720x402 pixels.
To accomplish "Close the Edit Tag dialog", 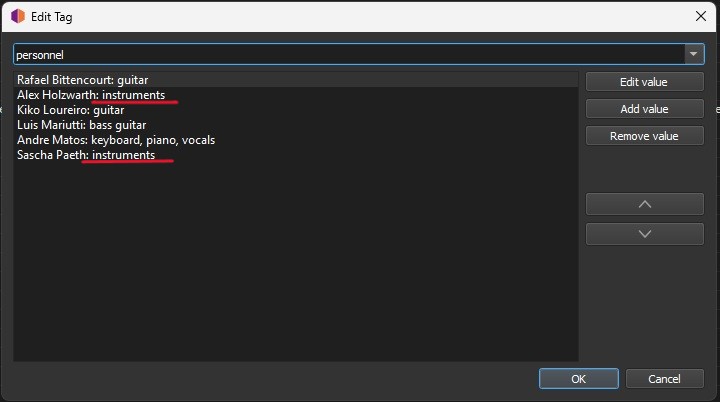I will [x=698, y=16].
